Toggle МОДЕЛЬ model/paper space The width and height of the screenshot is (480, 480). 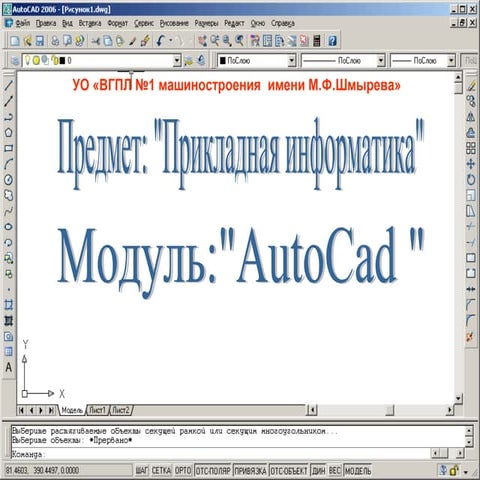(x=357, y=470)
